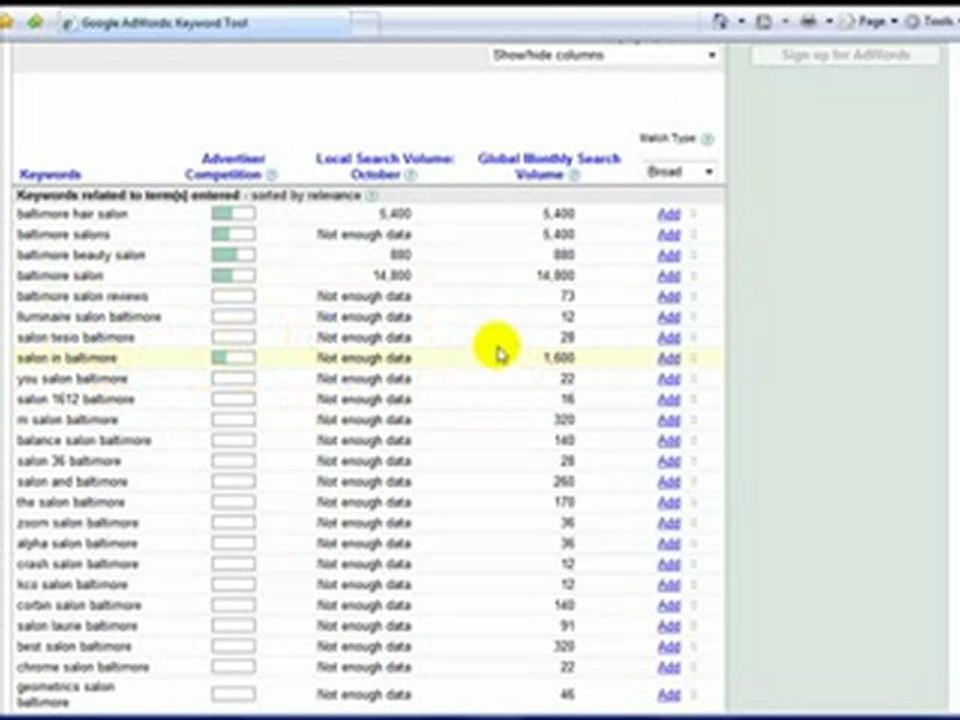The image size is (960, 720).
Task: Add the keyword baltimore salons
Action: (669, 234)
